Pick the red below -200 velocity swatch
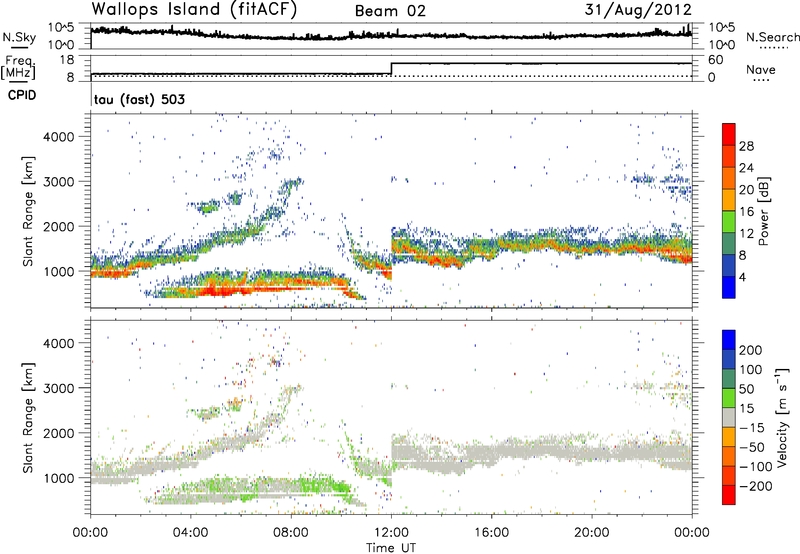 click(x=729, y=495)
